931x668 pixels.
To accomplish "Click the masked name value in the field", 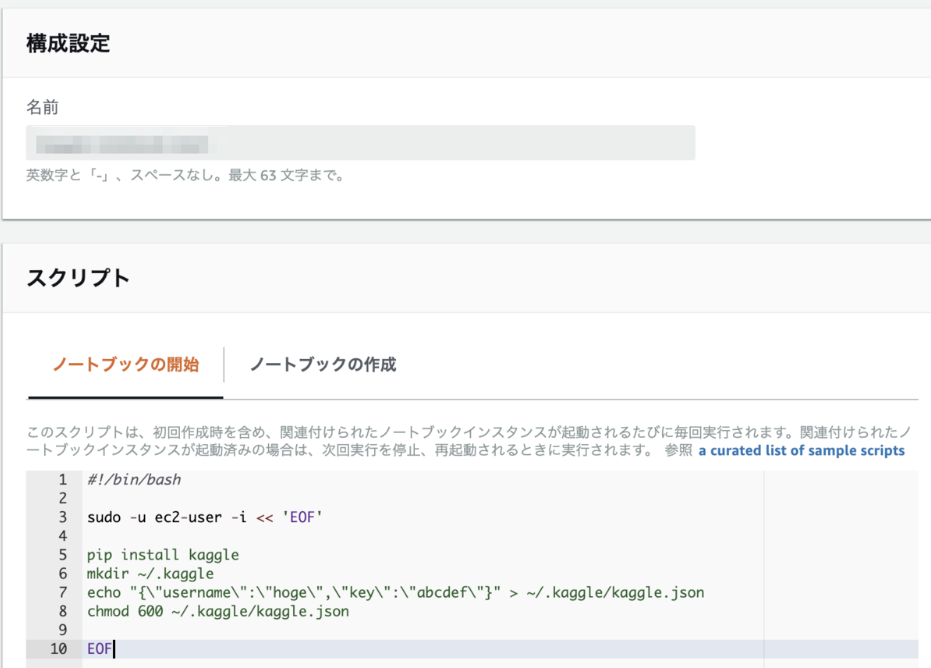I will click(125, 142).
